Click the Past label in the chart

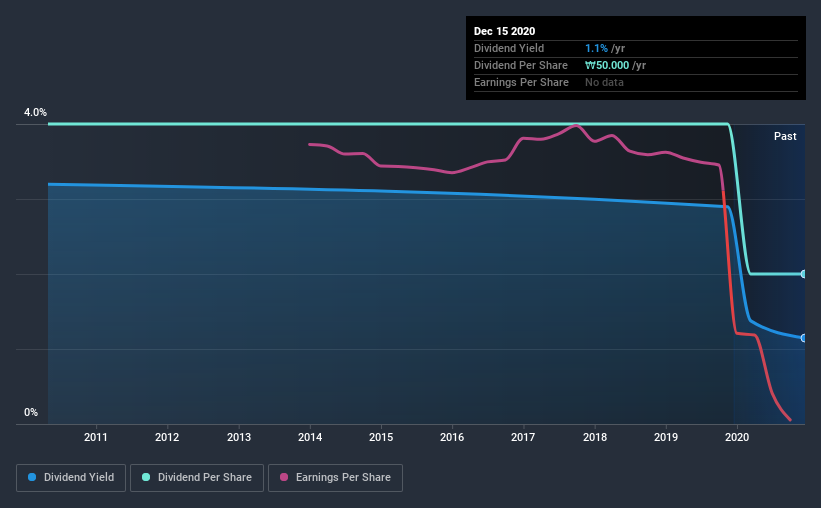(x=785, y=136)
